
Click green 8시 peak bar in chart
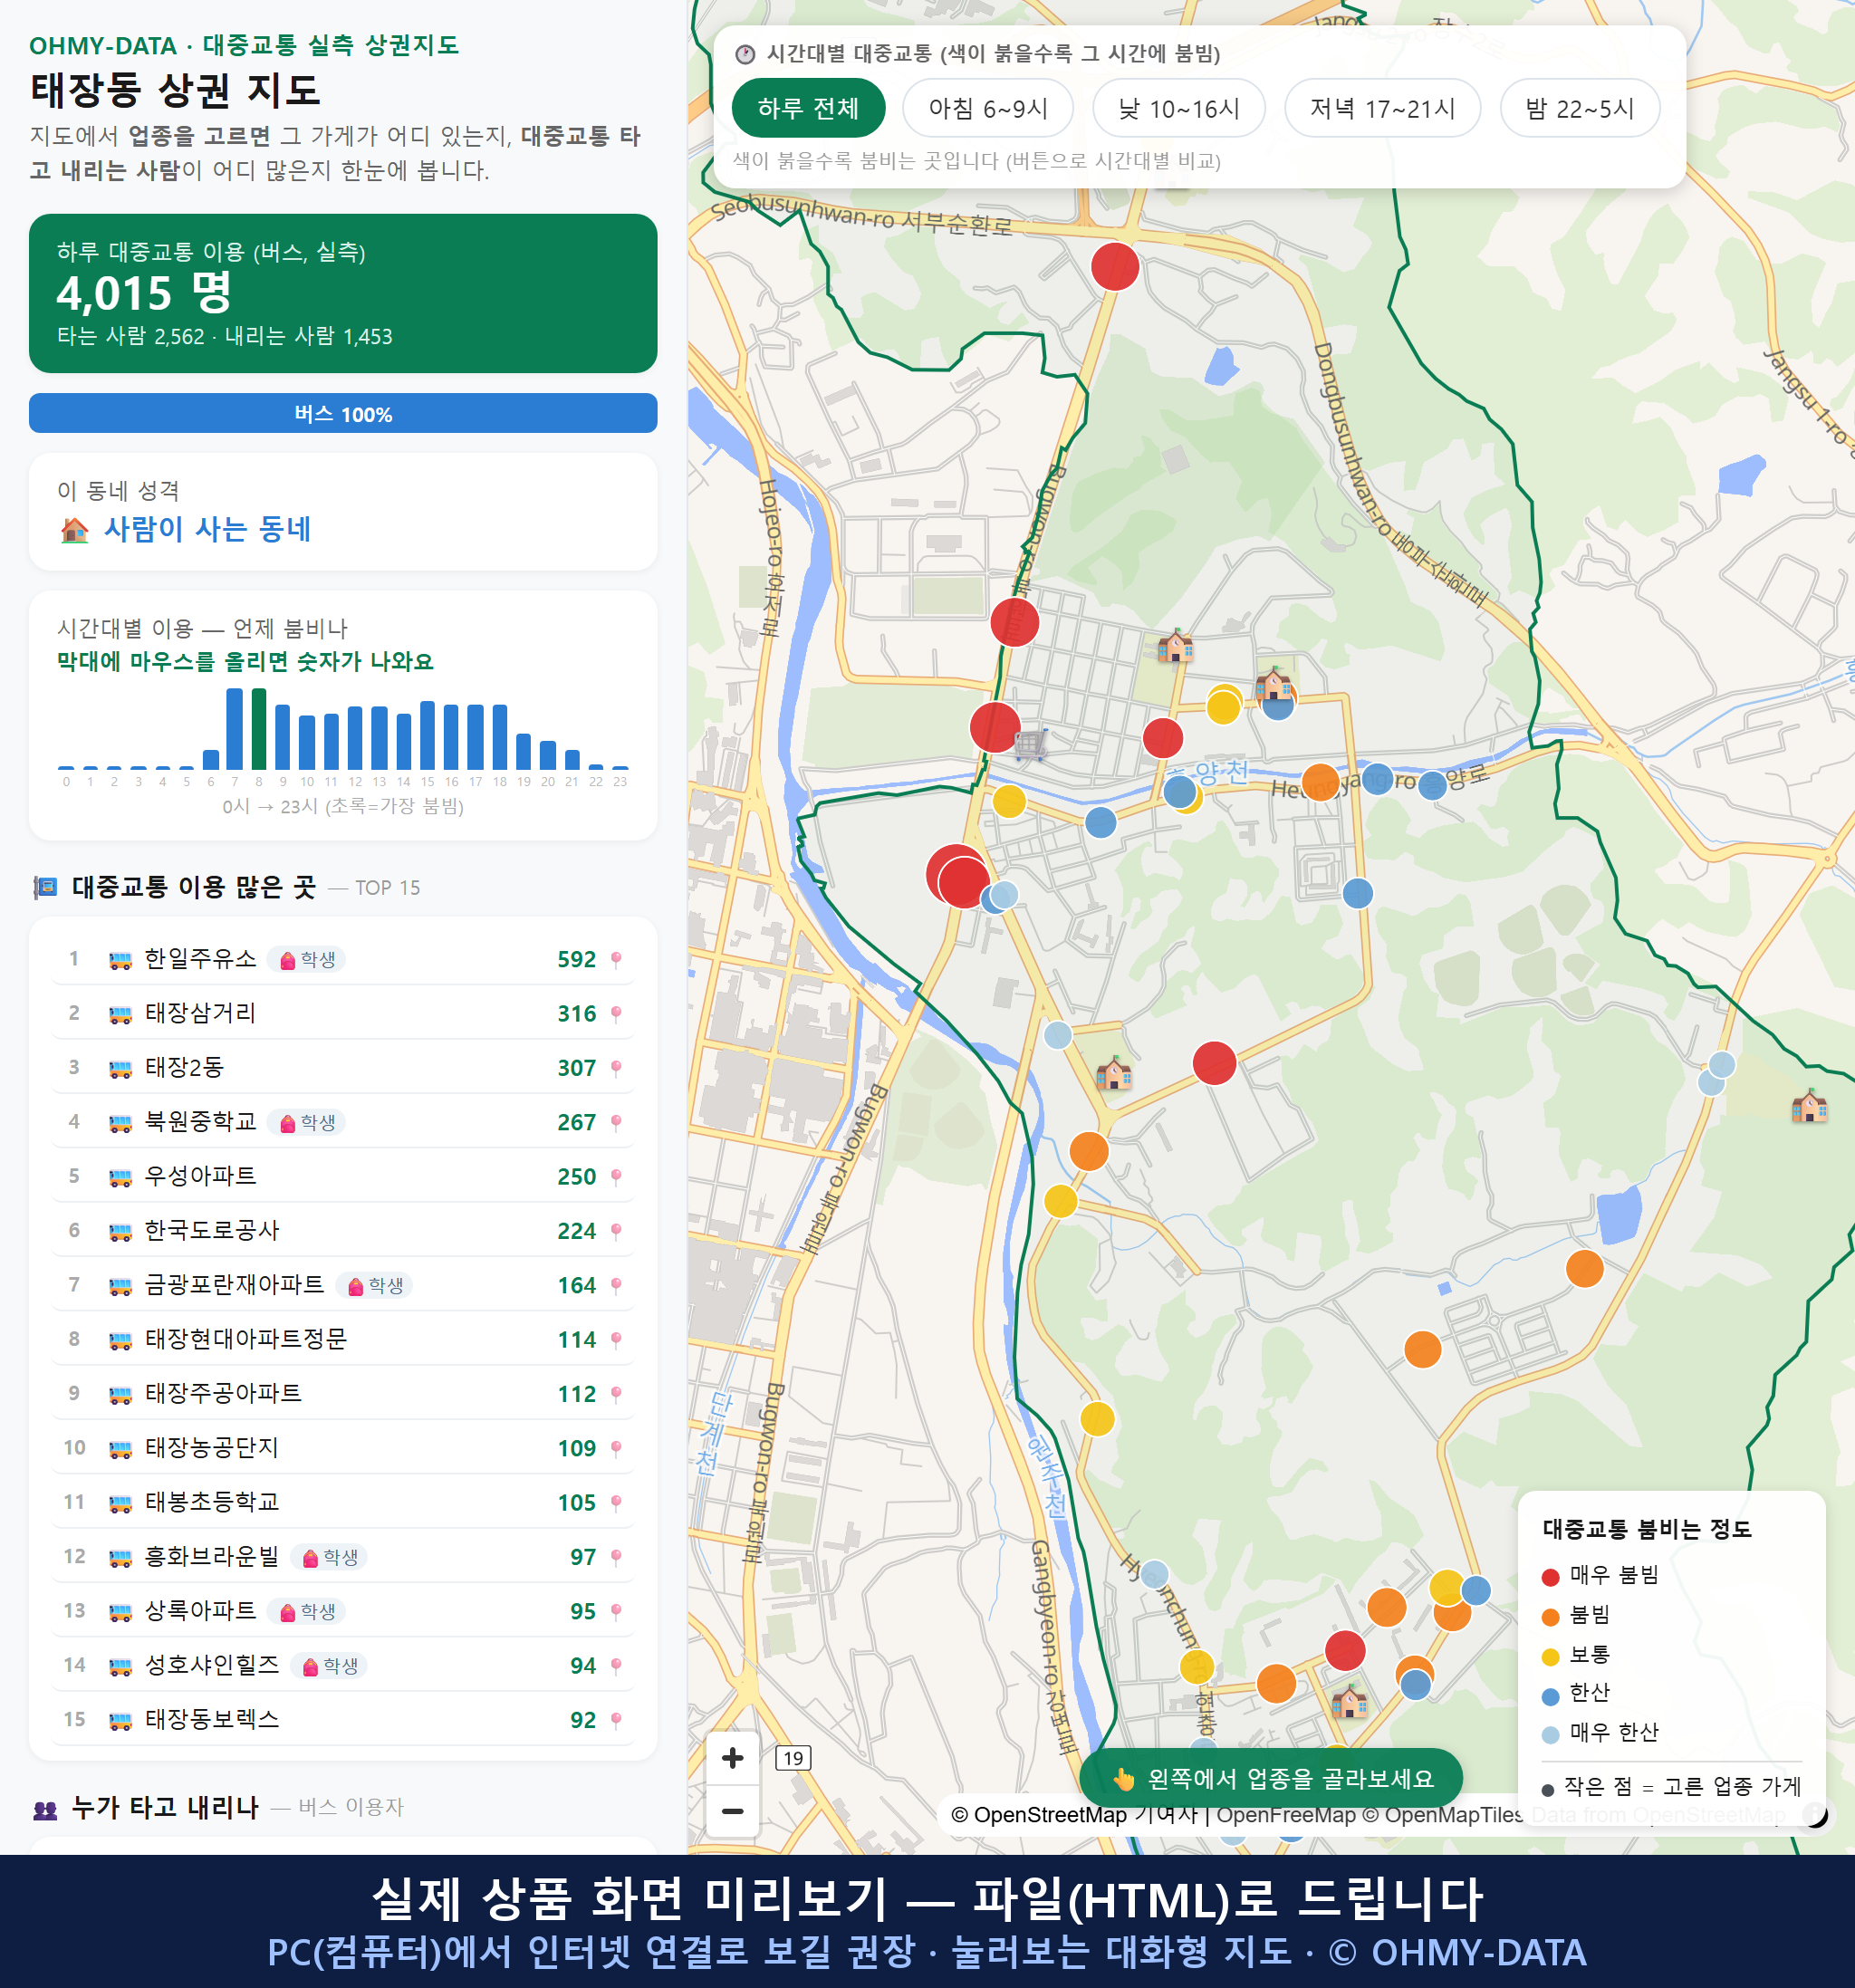tap(259, 729)
